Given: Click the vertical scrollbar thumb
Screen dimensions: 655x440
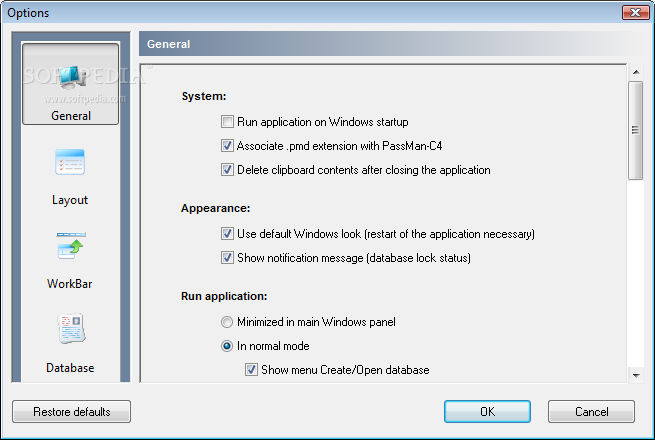Looking at the screenshot, I should (635, 130).
